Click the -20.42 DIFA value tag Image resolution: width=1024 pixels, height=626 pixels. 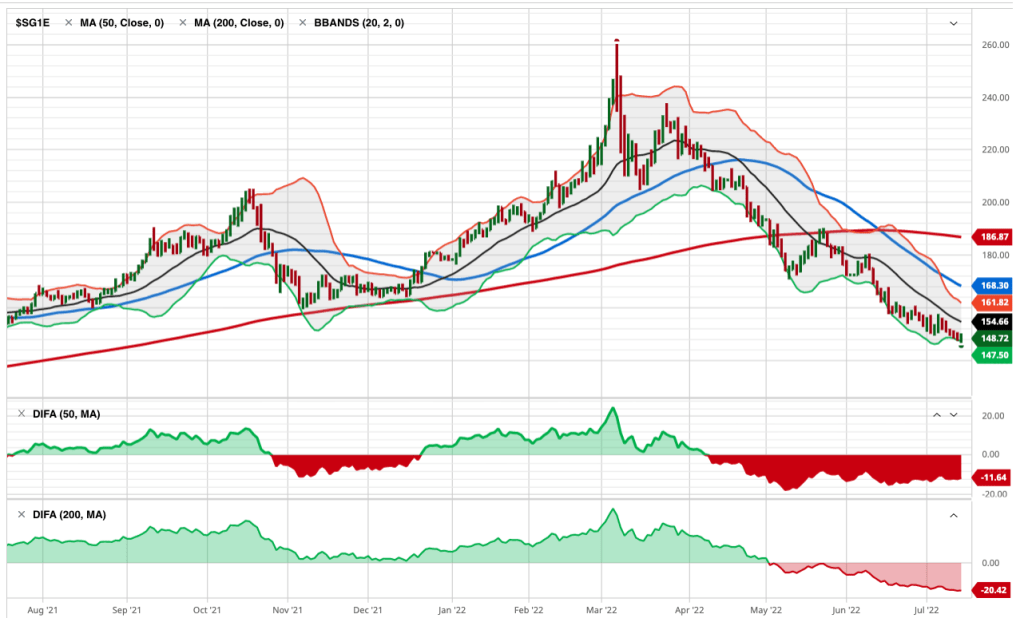[x=992, y=591]
